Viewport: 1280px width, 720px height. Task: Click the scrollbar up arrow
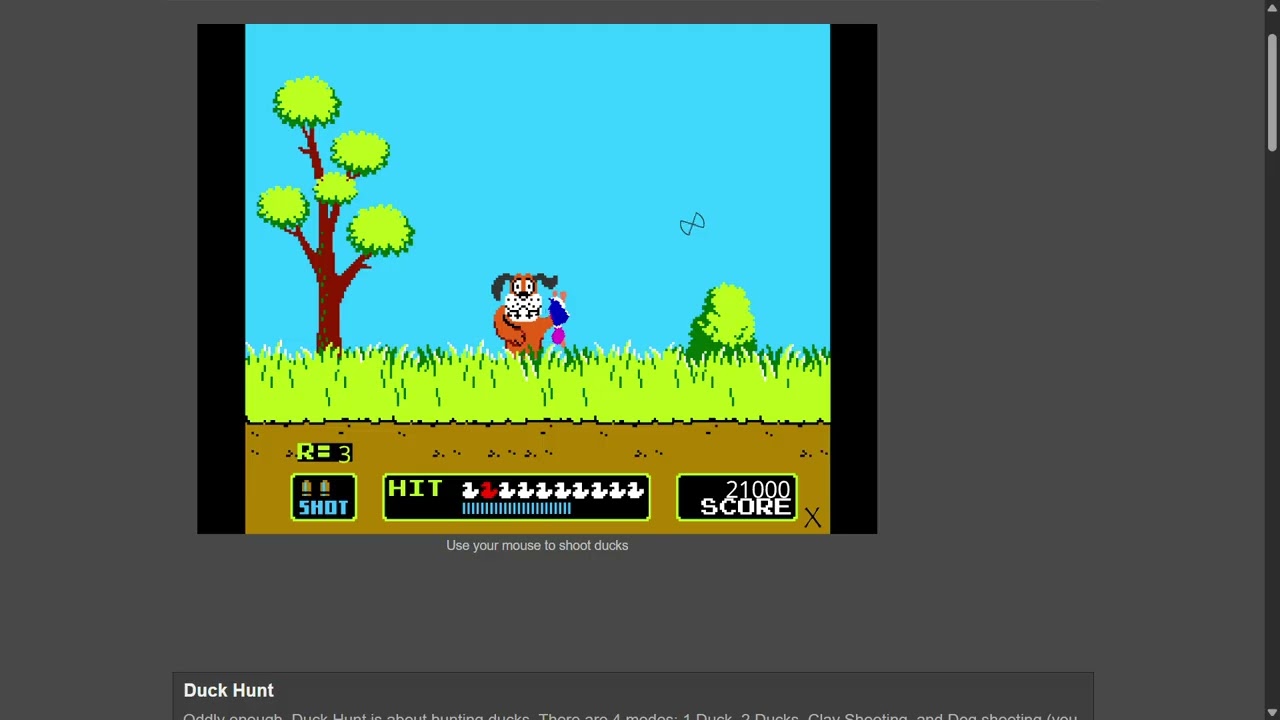pyautogui.click(x=1272, y=9)
